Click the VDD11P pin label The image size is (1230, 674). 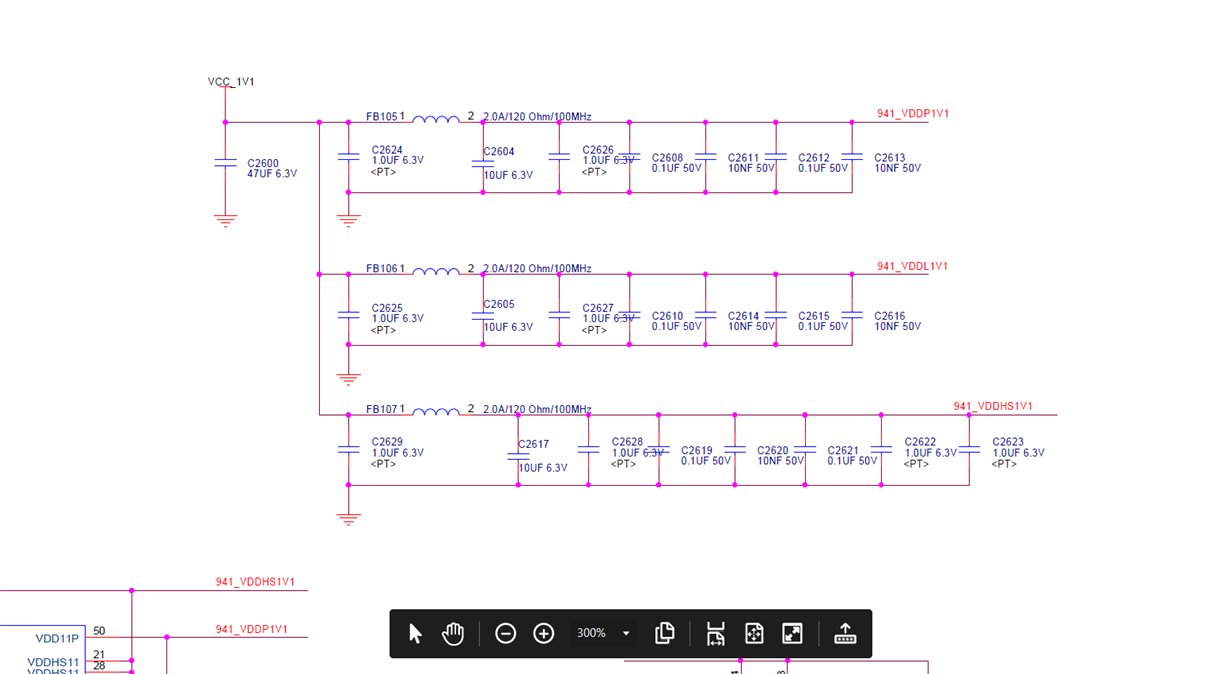coord(57,639)
